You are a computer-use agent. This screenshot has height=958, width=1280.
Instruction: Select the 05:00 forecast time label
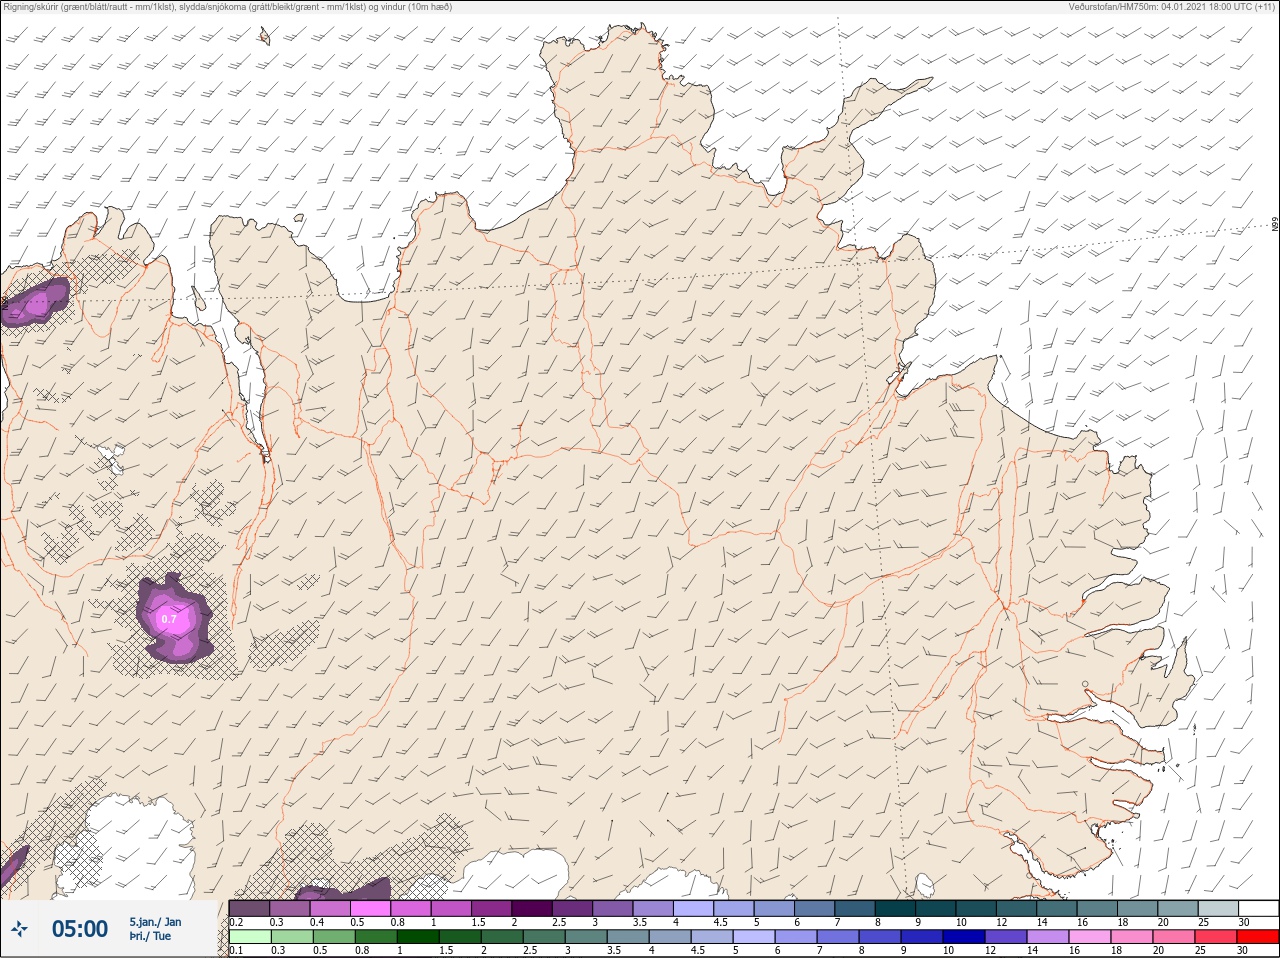click(x=79, y=929)
